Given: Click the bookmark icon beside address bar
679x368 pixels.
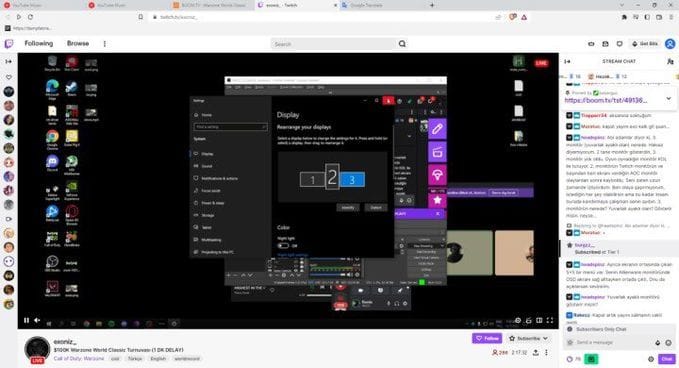Looking at the screenshot, I should (x=140, y=17).
